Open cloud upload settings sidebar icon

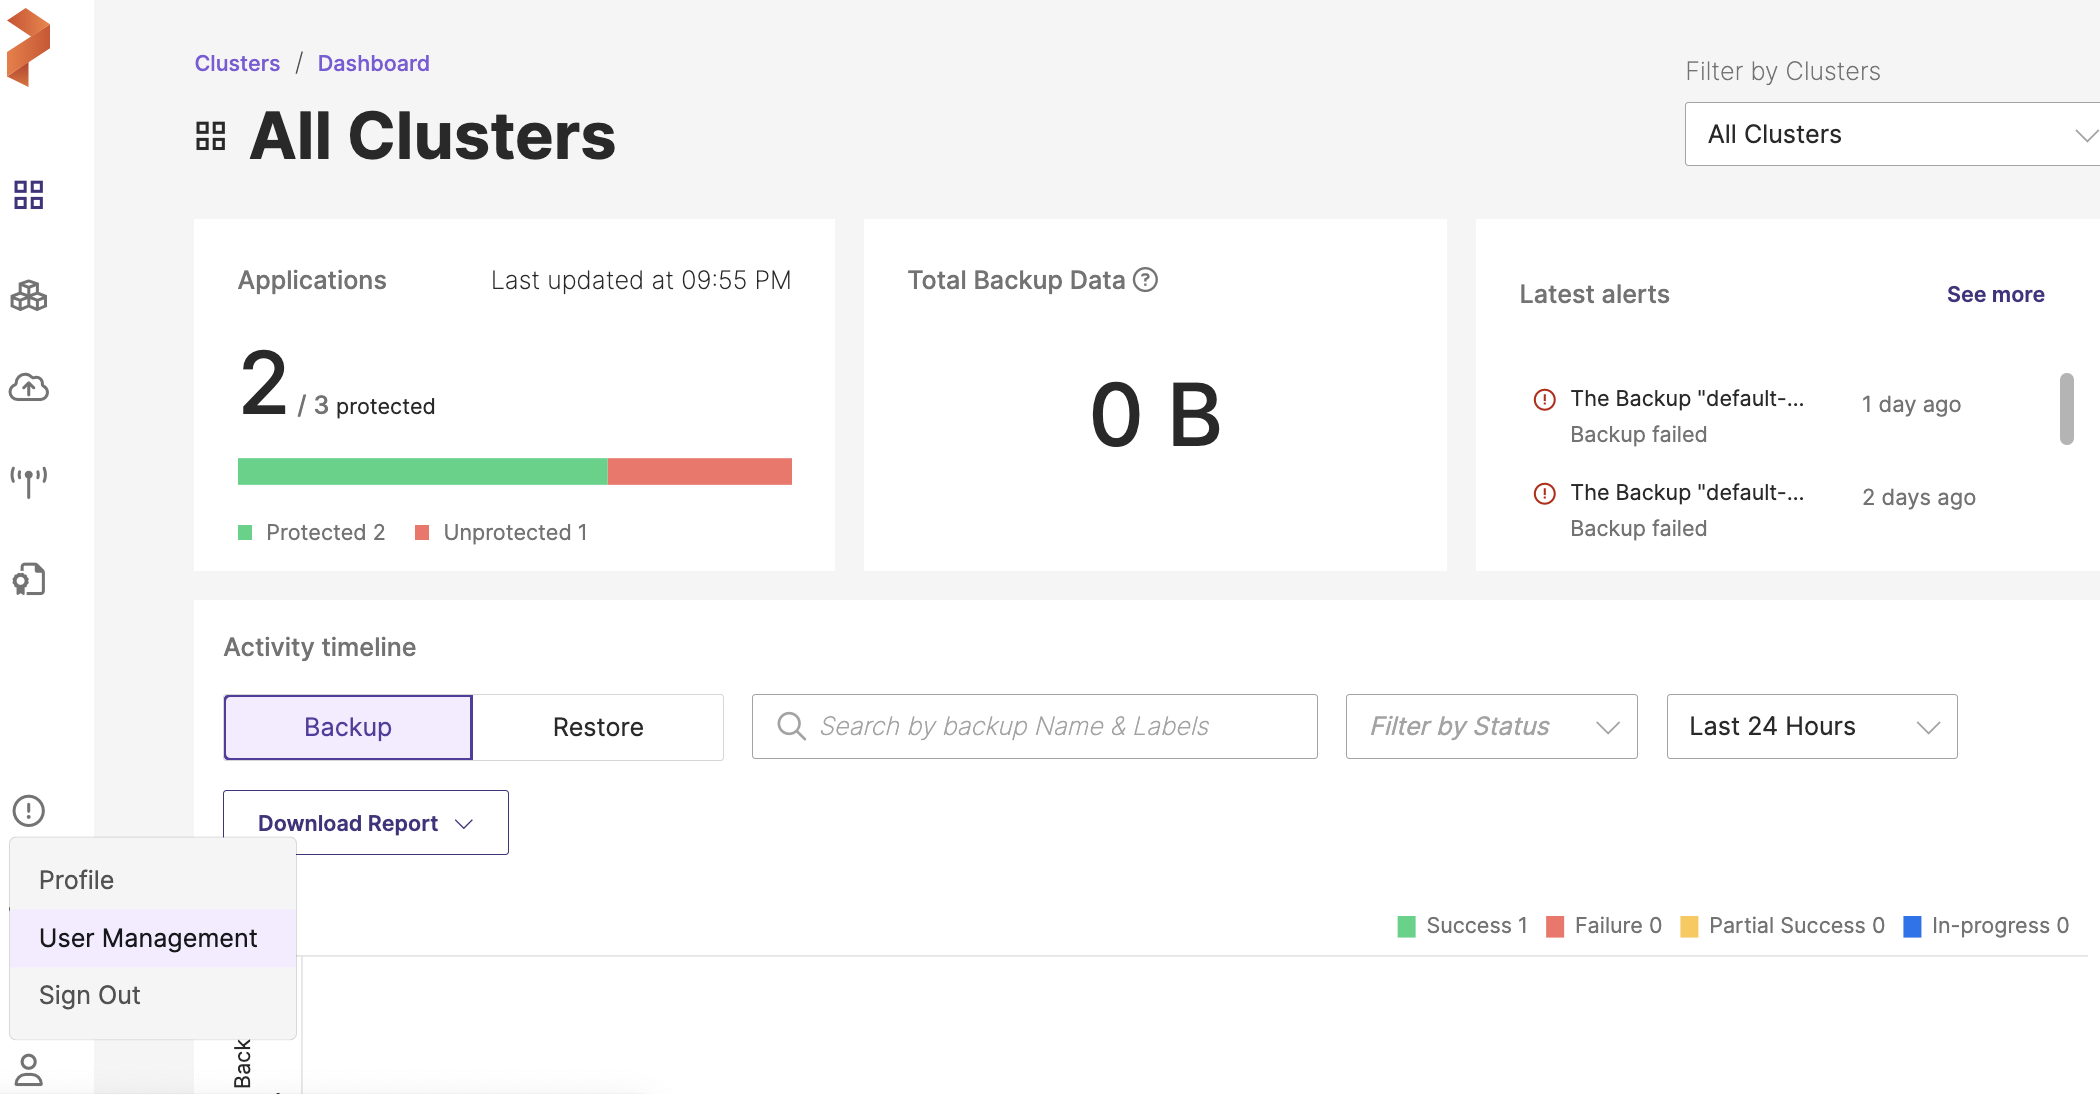coord(29,387)
